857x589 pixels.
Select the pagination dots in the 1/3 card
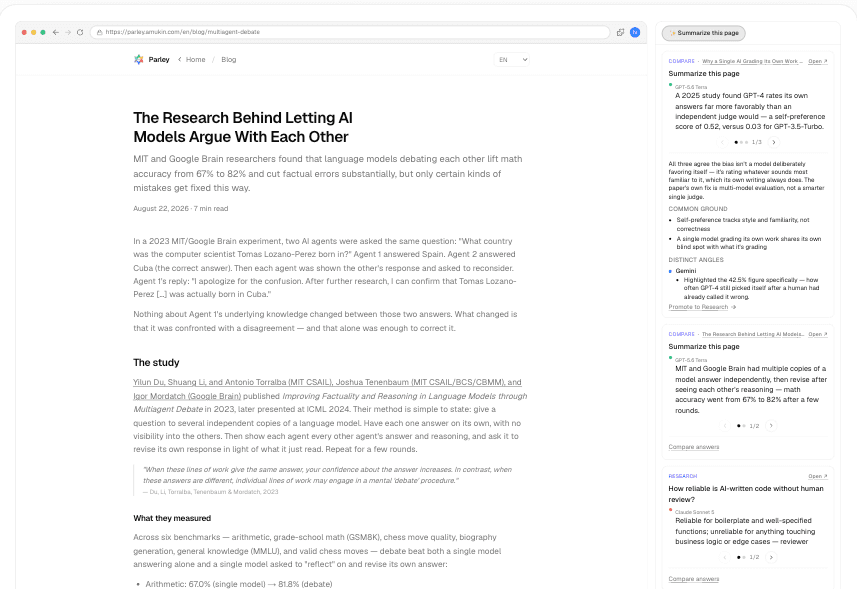(741, 142)
